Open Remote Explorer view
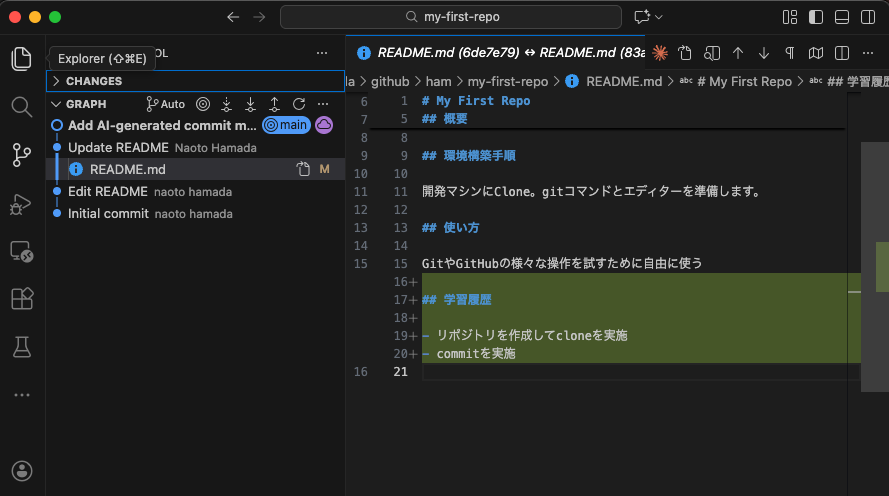The height and width of the screenshot is (496, 889). (x=22, y=252)
